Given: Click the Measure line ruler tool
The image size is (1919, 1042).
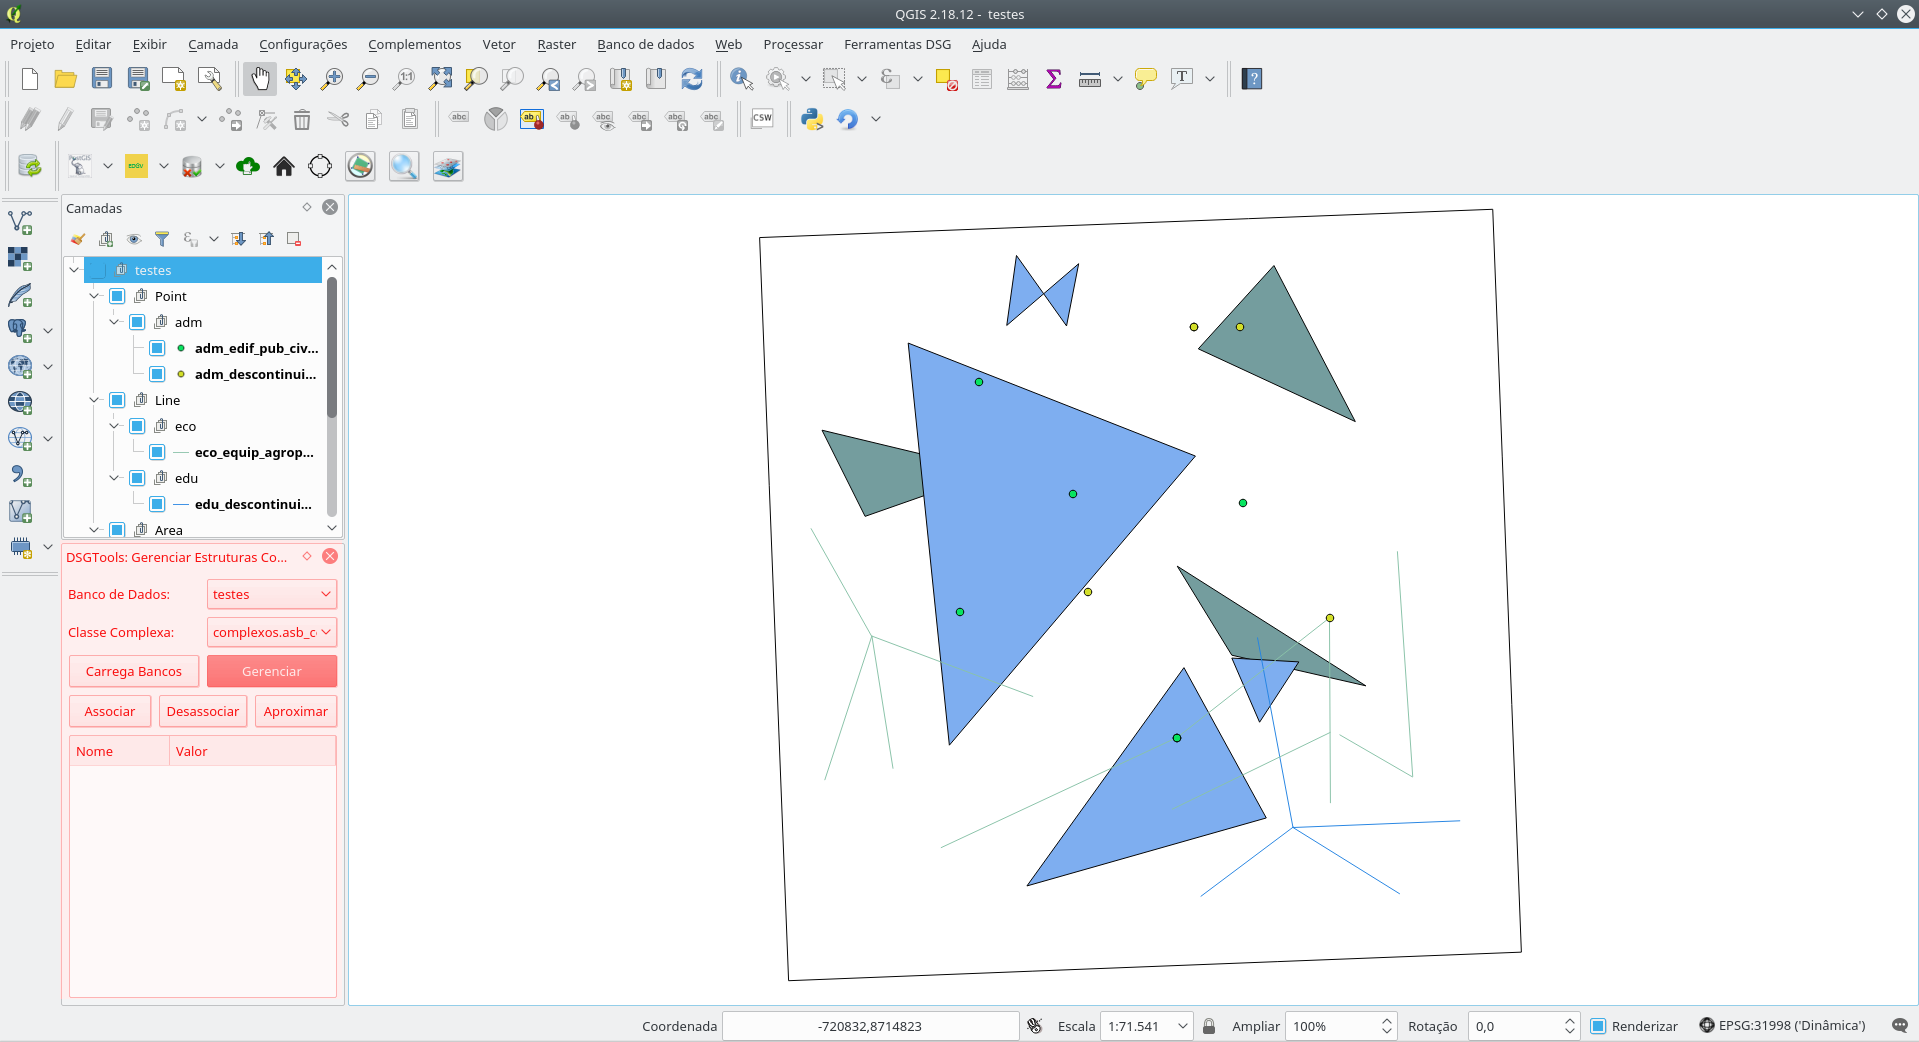Looking at the screenshot, I should (1090, 79).
